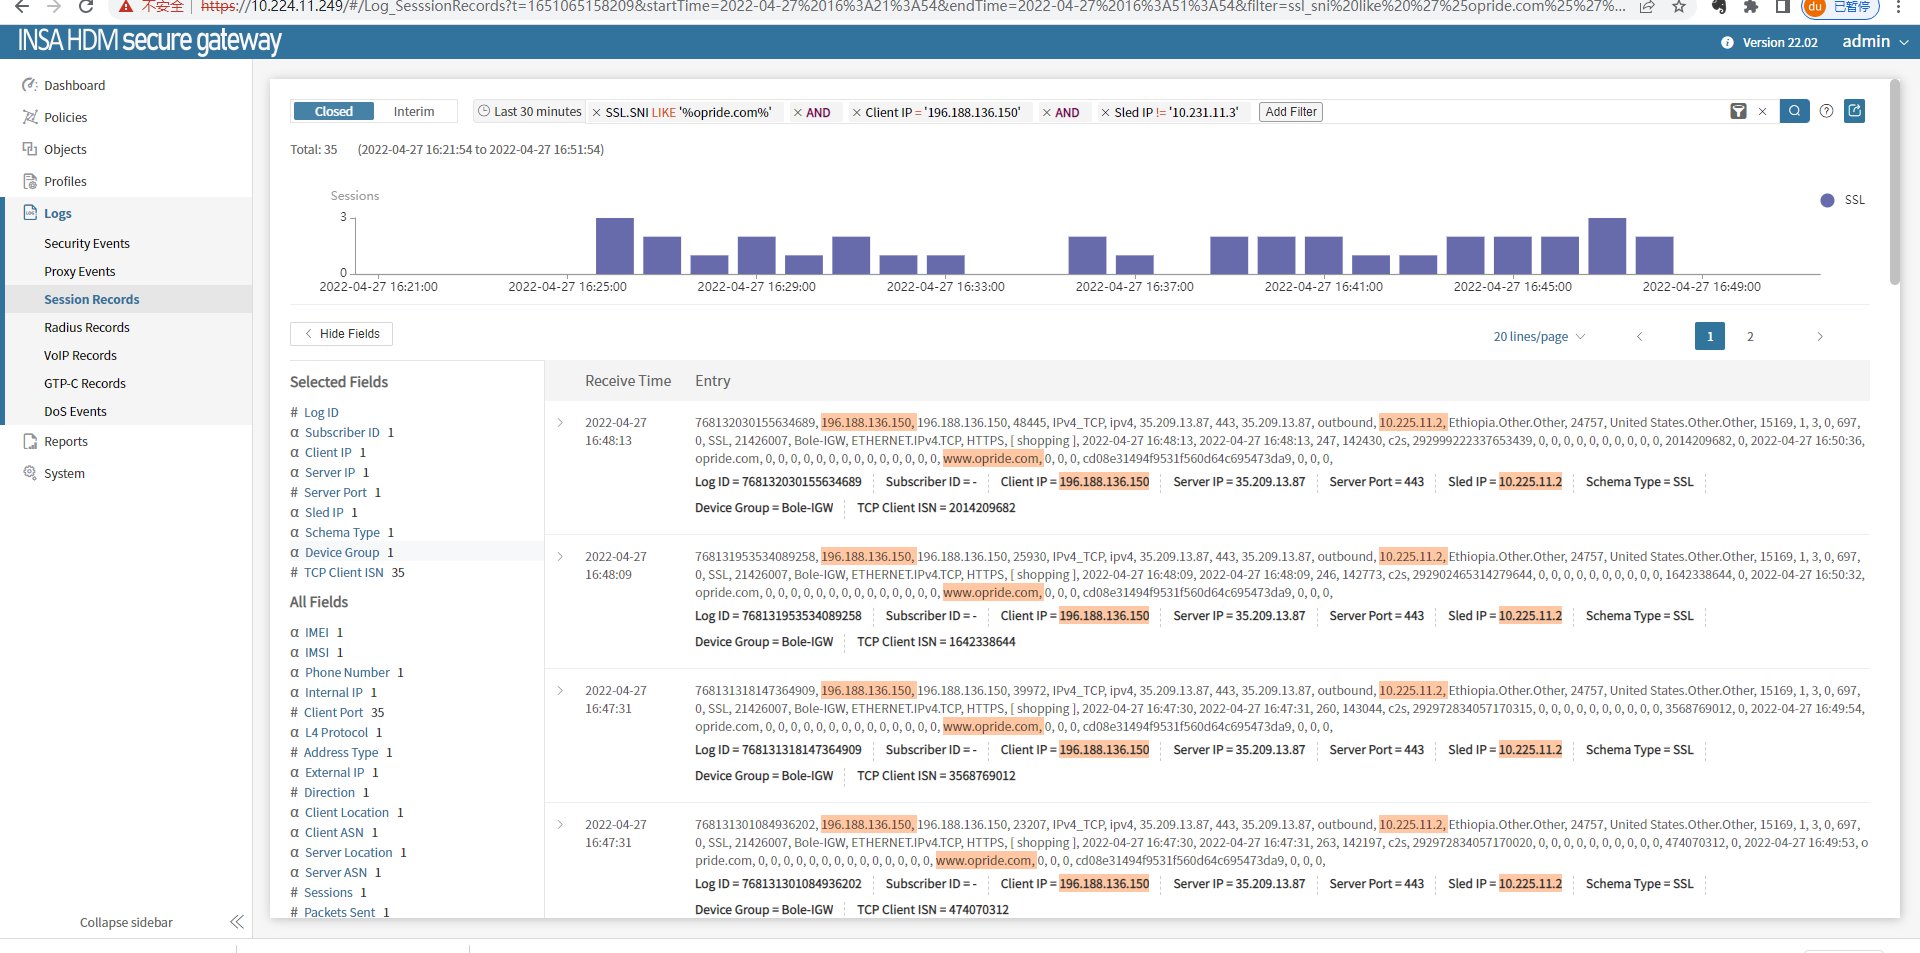Toggle the SSL legend series
This screenshot has width=1920, height=953.
1842,200
